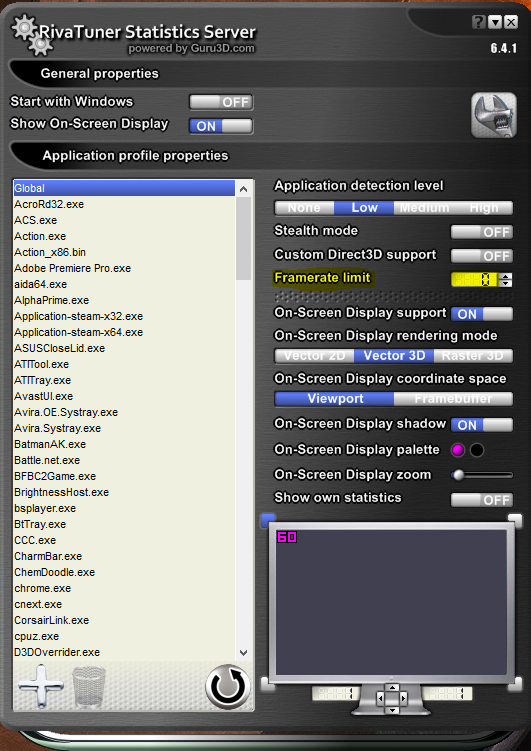Screen dimensions: 531x751
Task: Enable Show own statistics switch
Action: 482,500
